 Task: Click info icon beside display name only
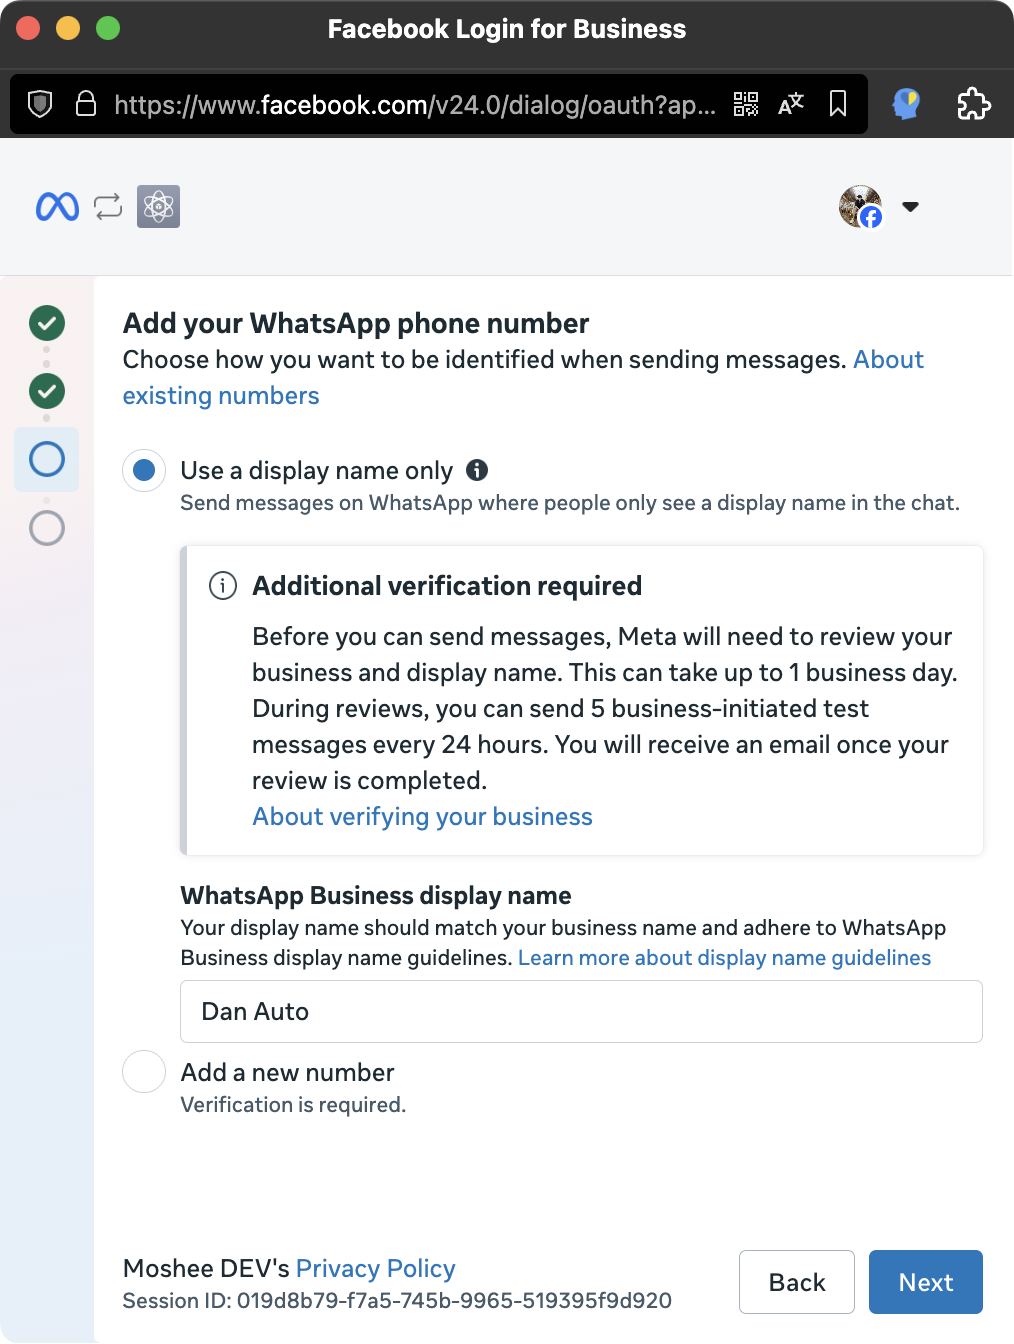pos(478,470)
